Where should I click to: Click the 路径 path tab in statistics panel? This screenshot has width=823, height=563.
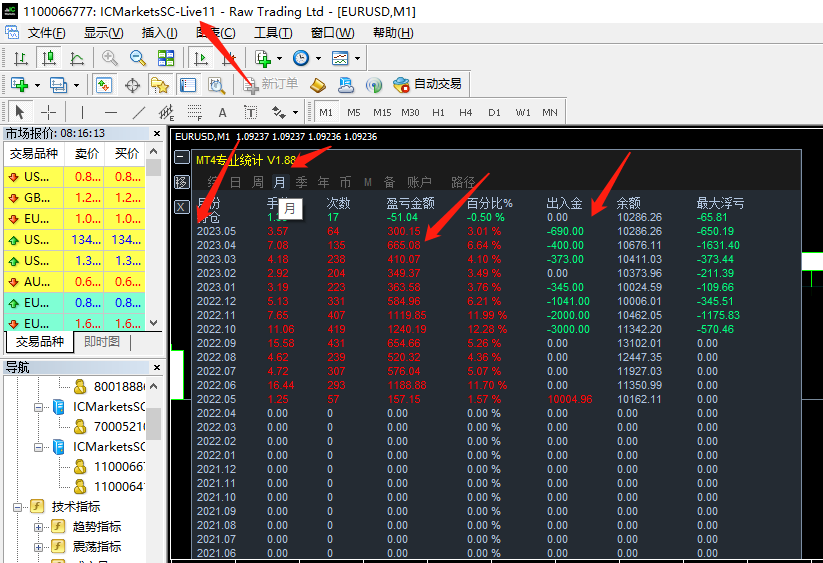click(x=463, y=182)
